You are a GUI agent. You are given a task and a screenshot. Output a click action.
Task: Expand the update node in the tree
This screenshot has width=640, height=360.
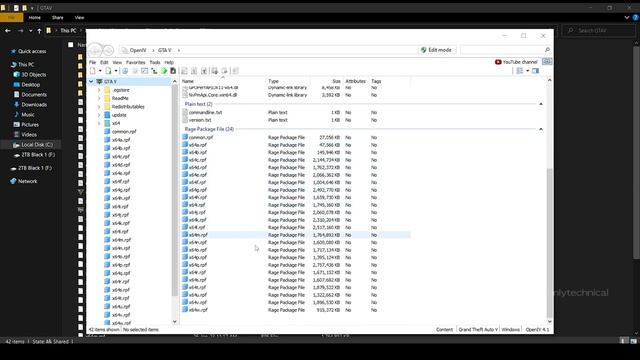(99, 115)
